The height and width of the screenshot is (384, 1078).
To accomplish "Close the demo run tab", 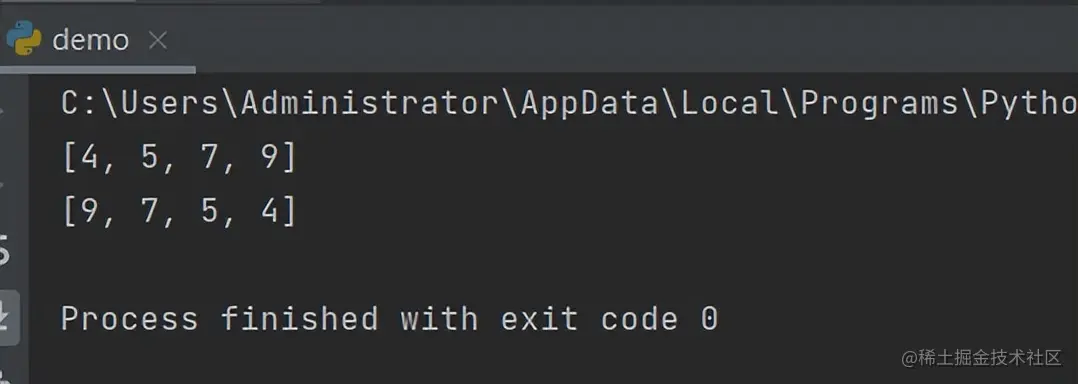I will [x=158, y=41].
